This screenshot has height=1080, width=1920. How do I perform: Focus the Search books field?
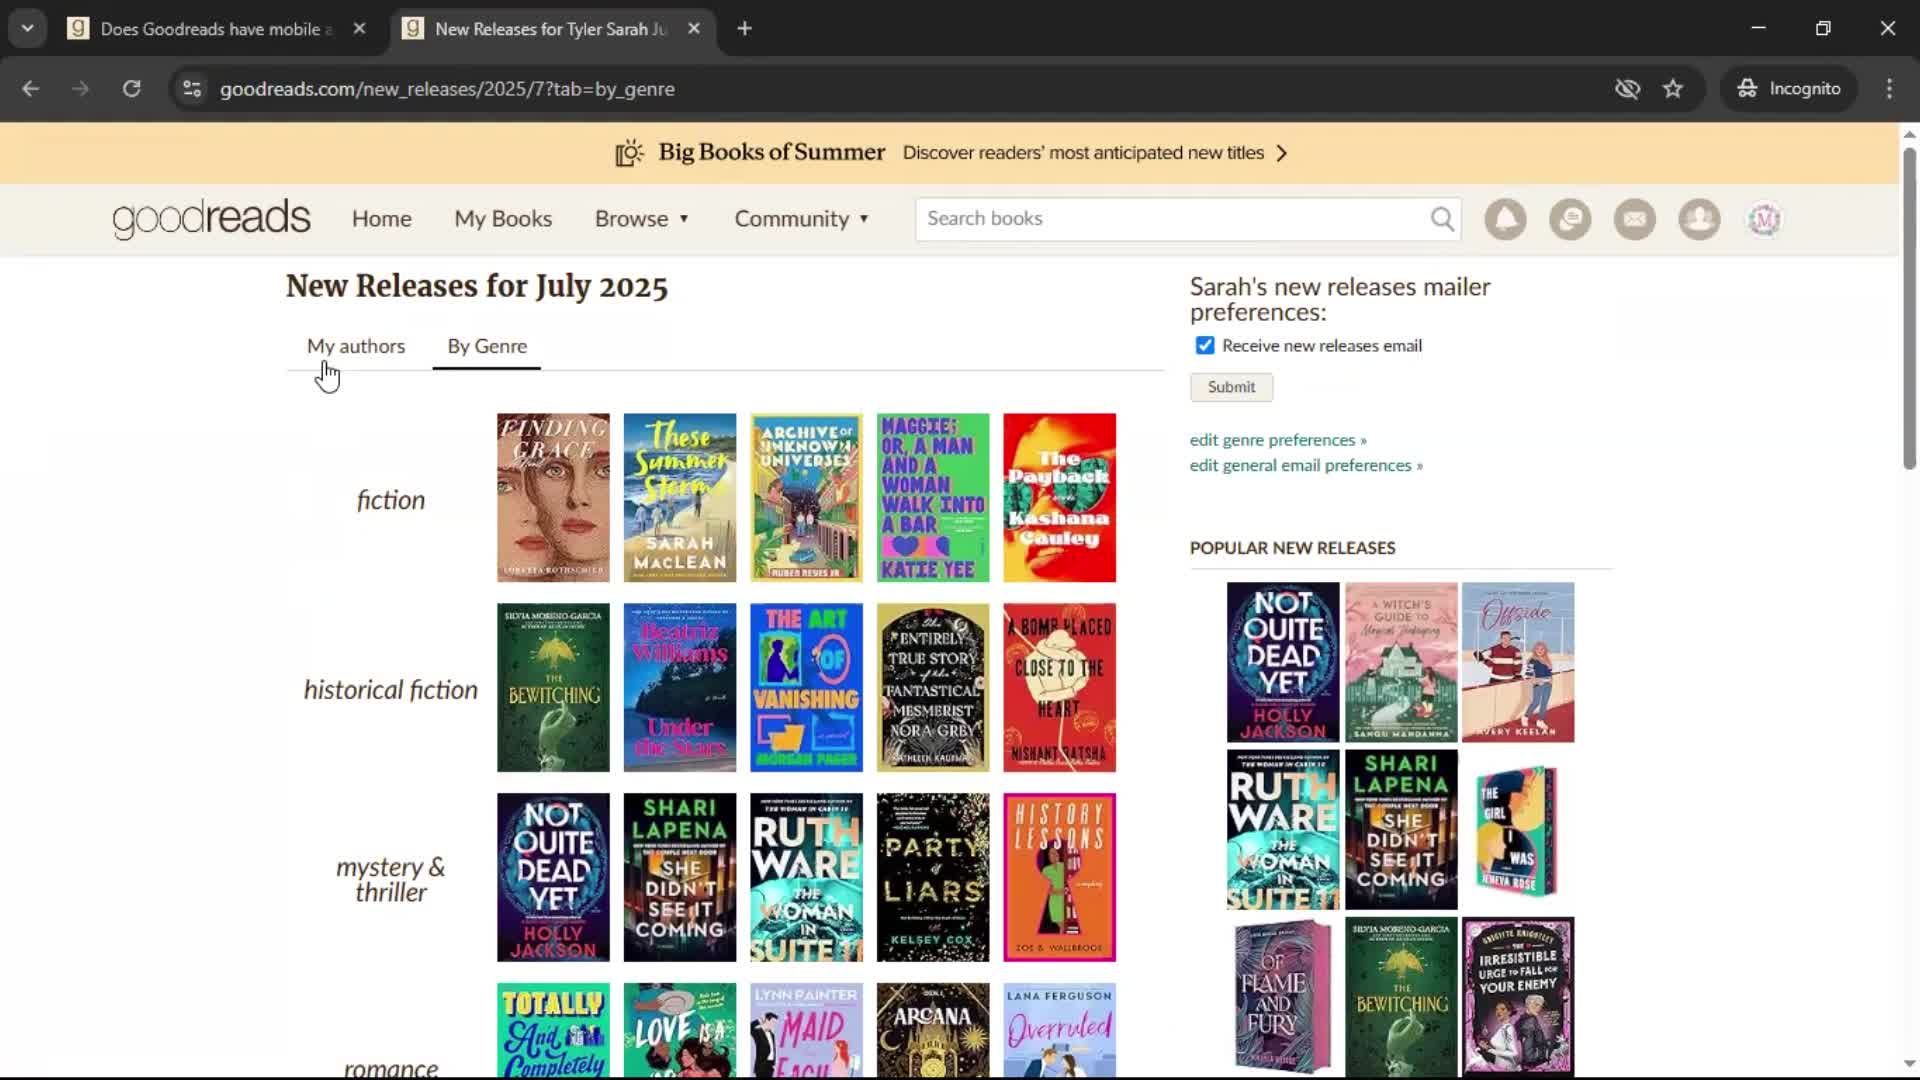coord(1175,219)
